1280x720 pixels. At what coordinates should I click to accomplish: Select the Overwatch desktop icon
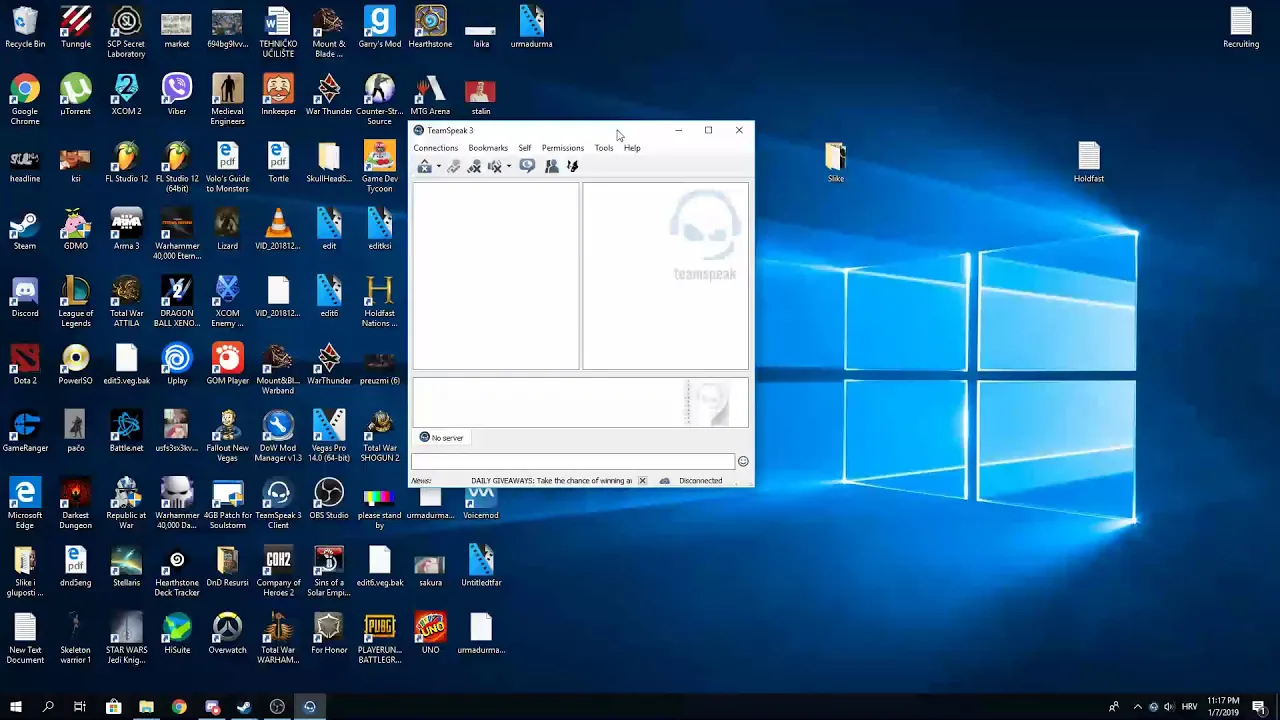pyautogui.click(x=227, y=633)
